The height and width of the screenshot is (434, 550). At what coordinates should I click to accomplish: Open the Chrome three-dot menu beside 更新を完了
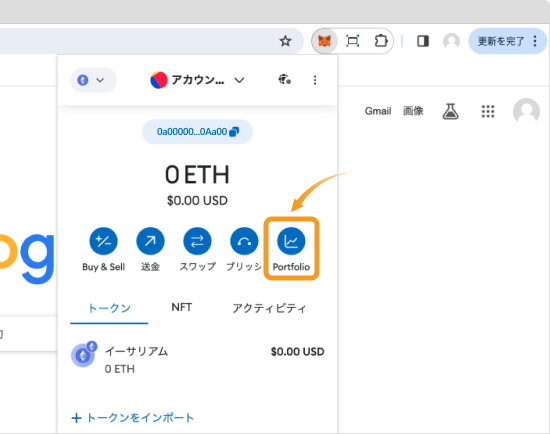pos(535,41)
